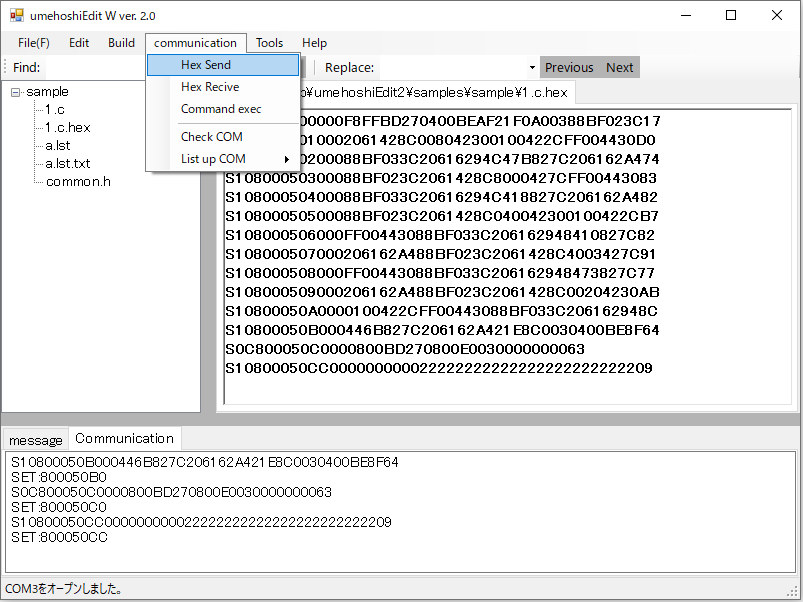Collapse the sample tree root node
Viewport: 803px width, 602px height.
(16, 92)
